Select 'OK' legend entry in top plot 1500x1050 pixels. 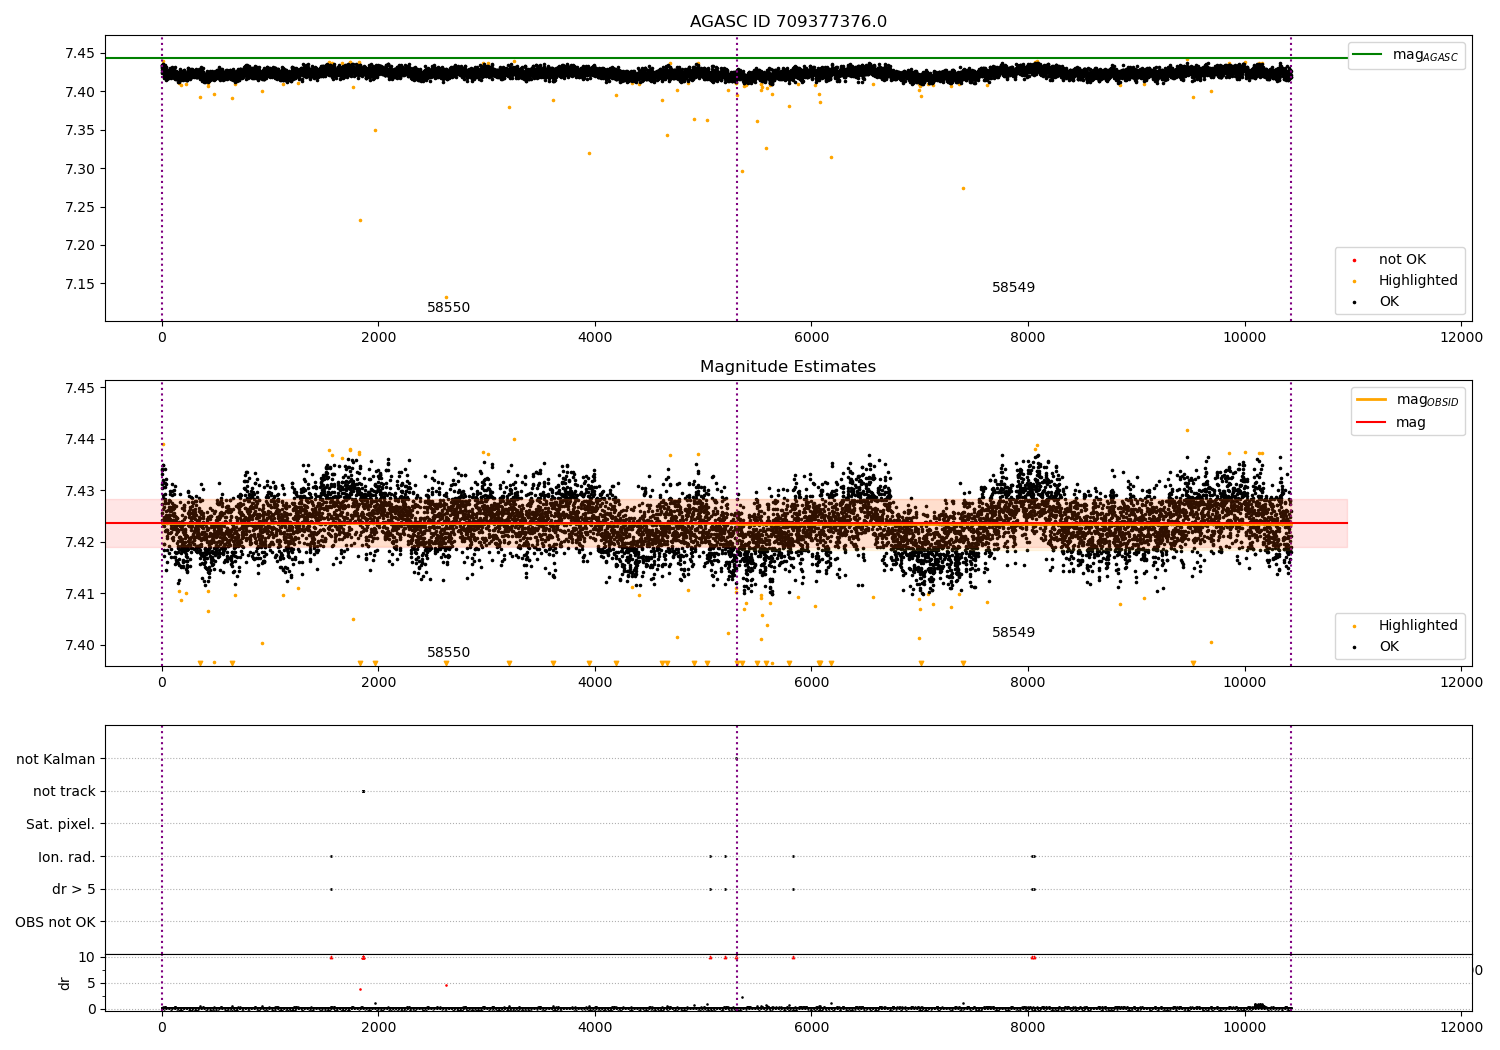point(1389,302)
